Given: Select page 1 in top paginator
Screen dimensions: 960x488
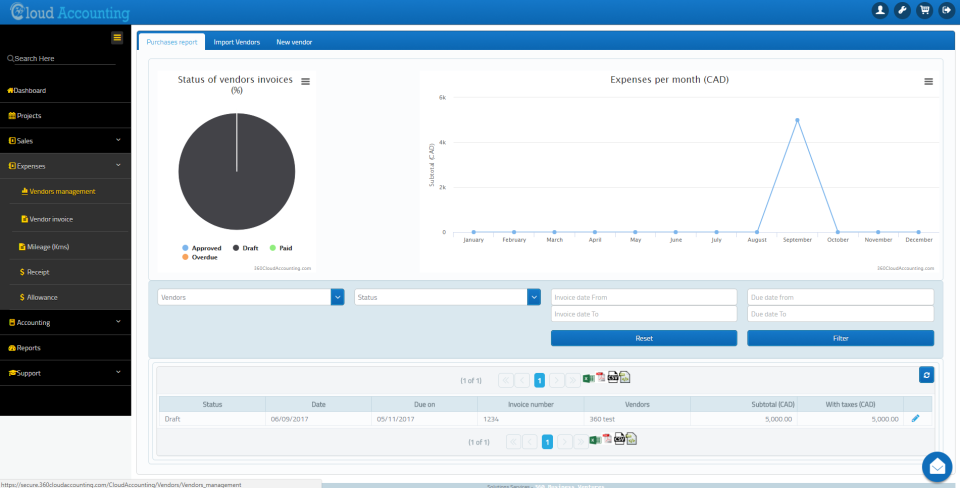Looking at the screenshot, I should click(539, 380).
